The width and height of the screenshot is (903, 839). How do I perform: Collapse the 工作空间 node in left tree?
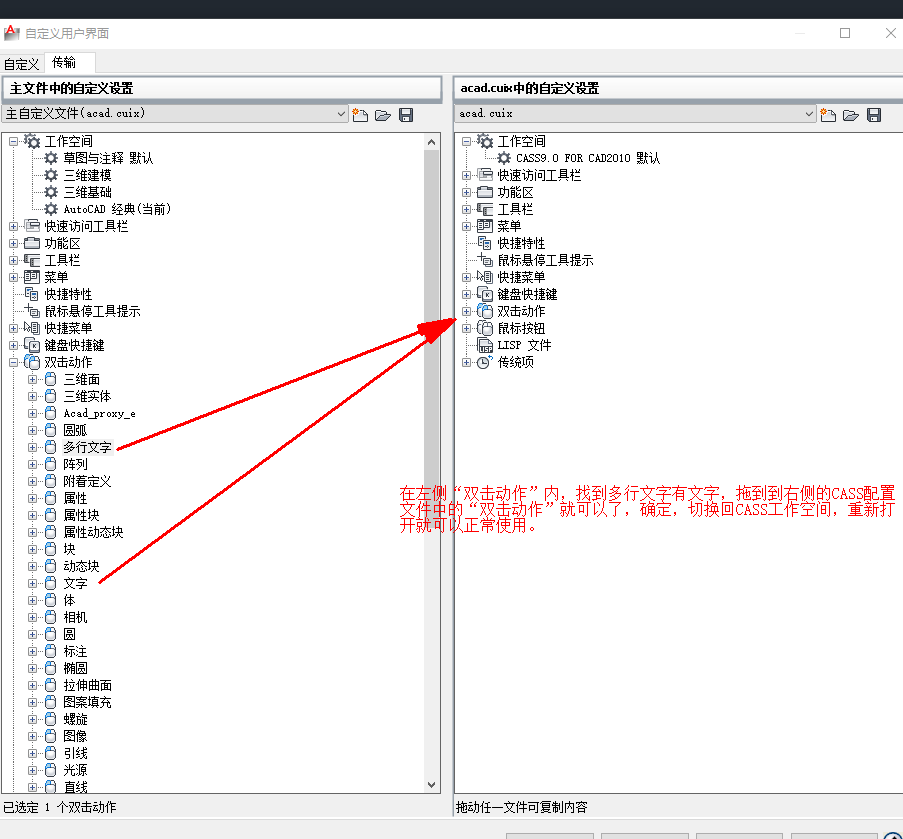click(x=14, y=141)
